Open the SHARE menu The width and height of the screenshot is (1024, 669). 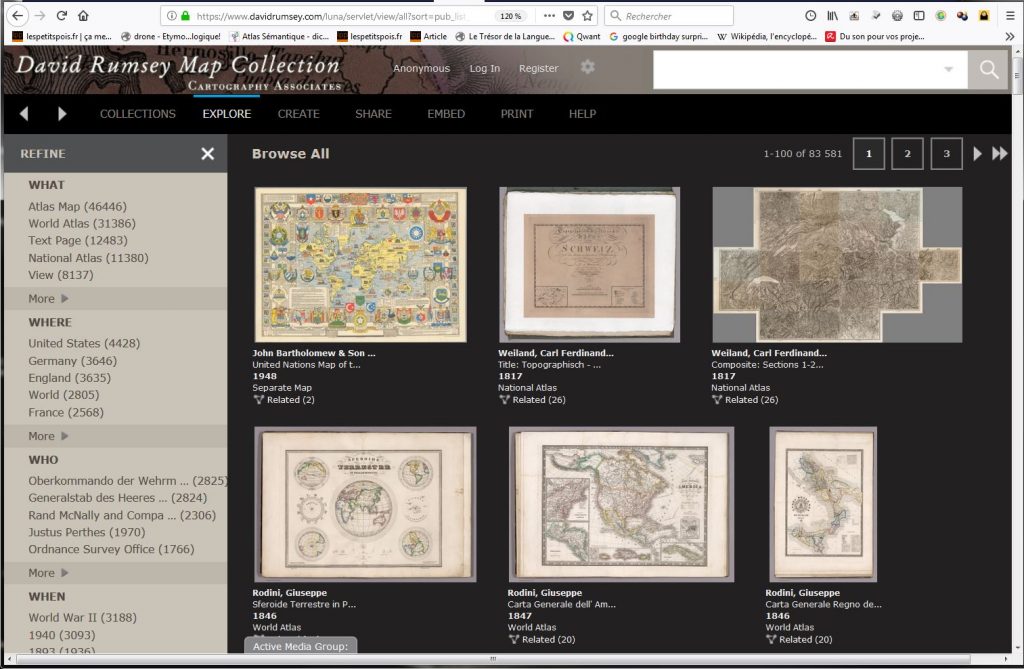click(373, 114)
